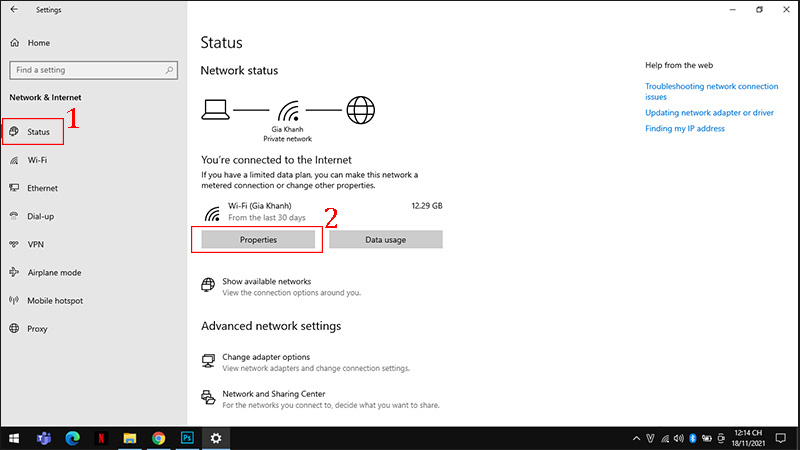
Task: Open Finding my IP address help link
Action: (685, 128)
